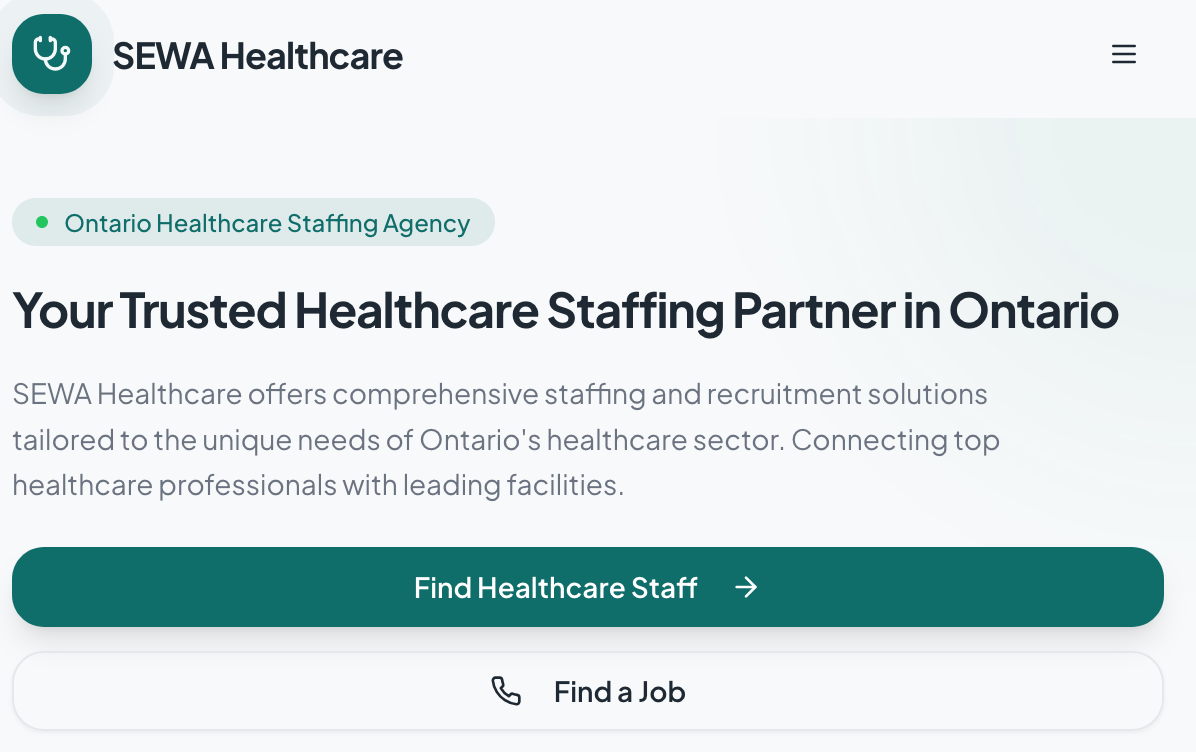Click the word "Agency" in the green badge
This screenshot has width=1196, height=752.
(426, 223)
